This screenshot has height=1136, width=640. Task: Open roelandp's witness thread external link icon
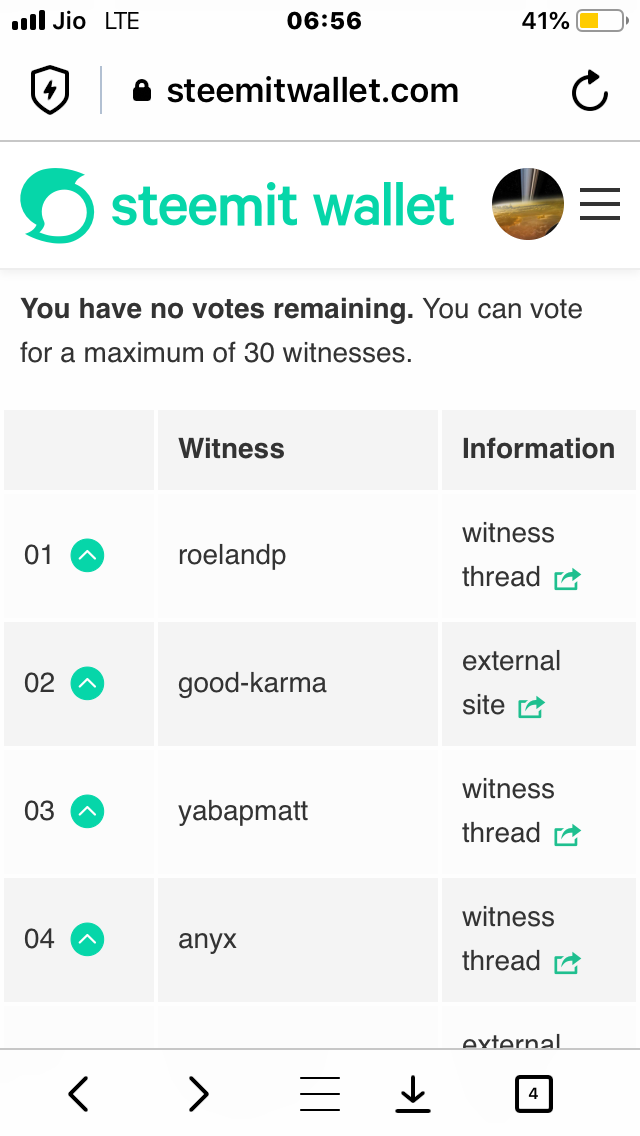point(567,579)
